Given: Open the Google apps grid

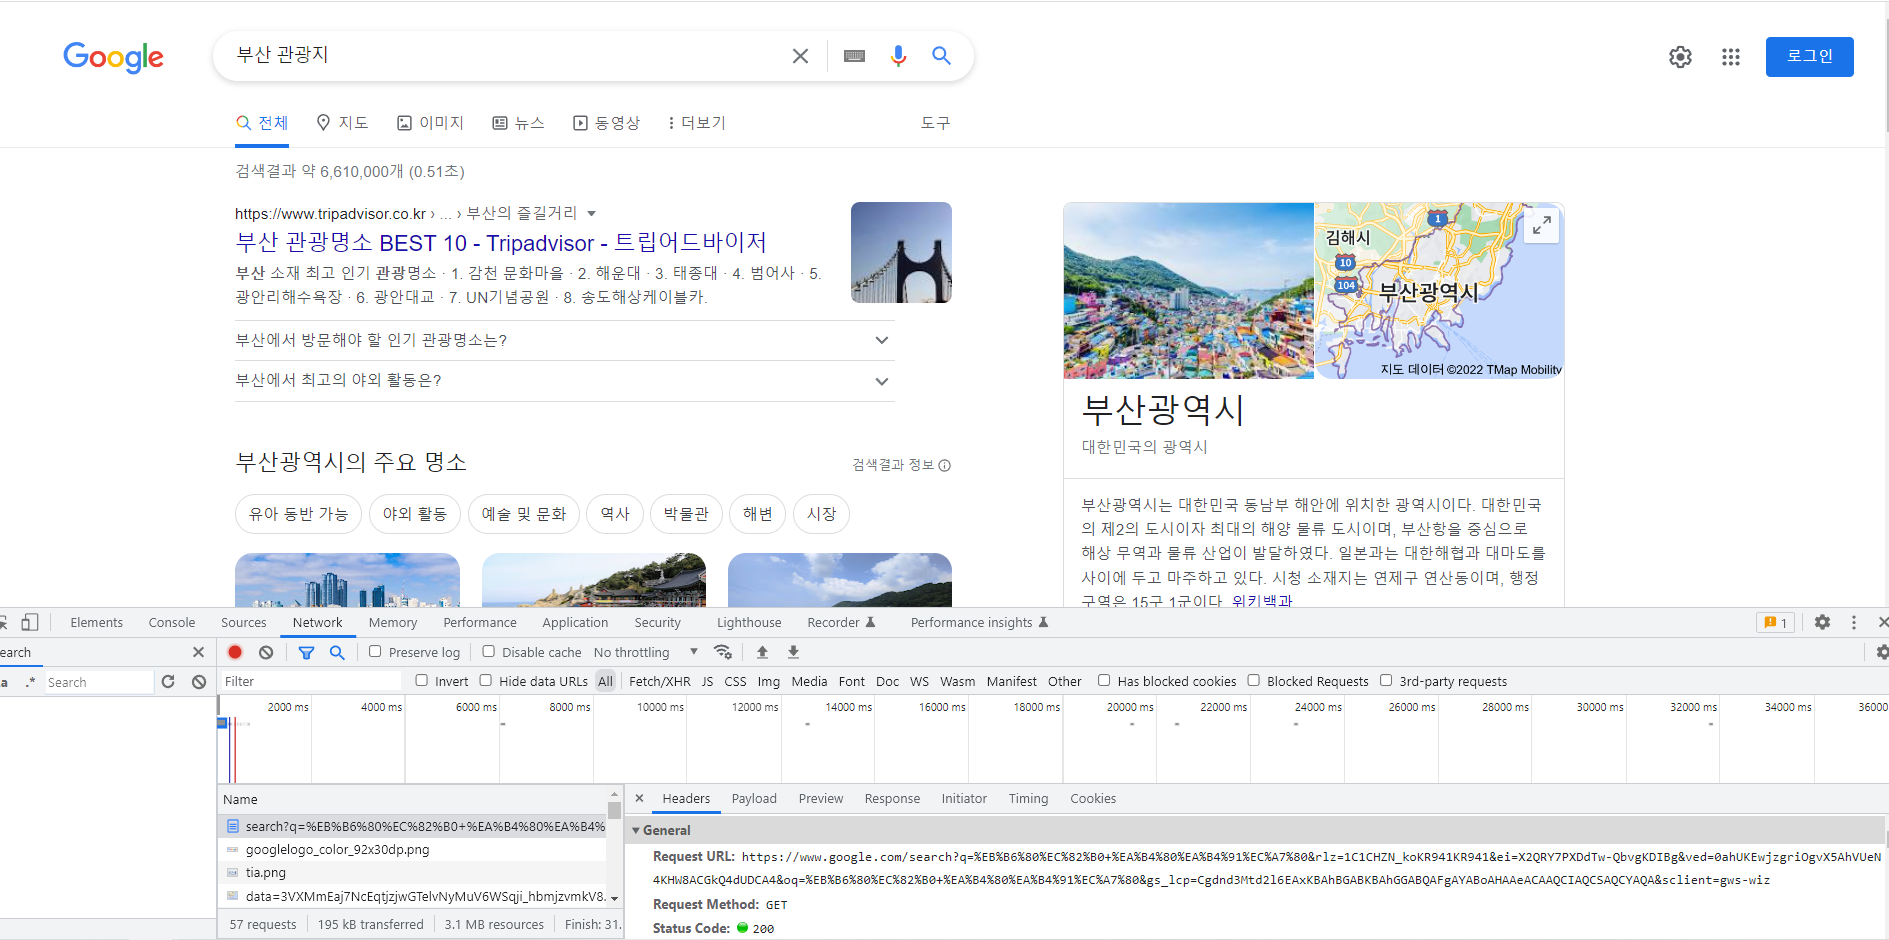Looking at the screenshot, I should (1731, 57).
